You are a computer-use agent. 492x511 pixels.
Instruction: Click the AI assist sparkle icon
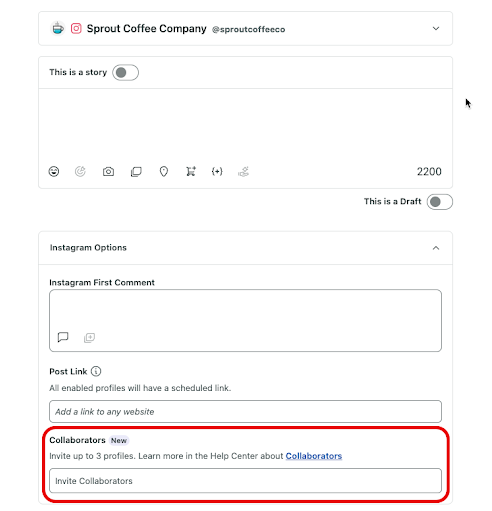click(x=80, y=171)
